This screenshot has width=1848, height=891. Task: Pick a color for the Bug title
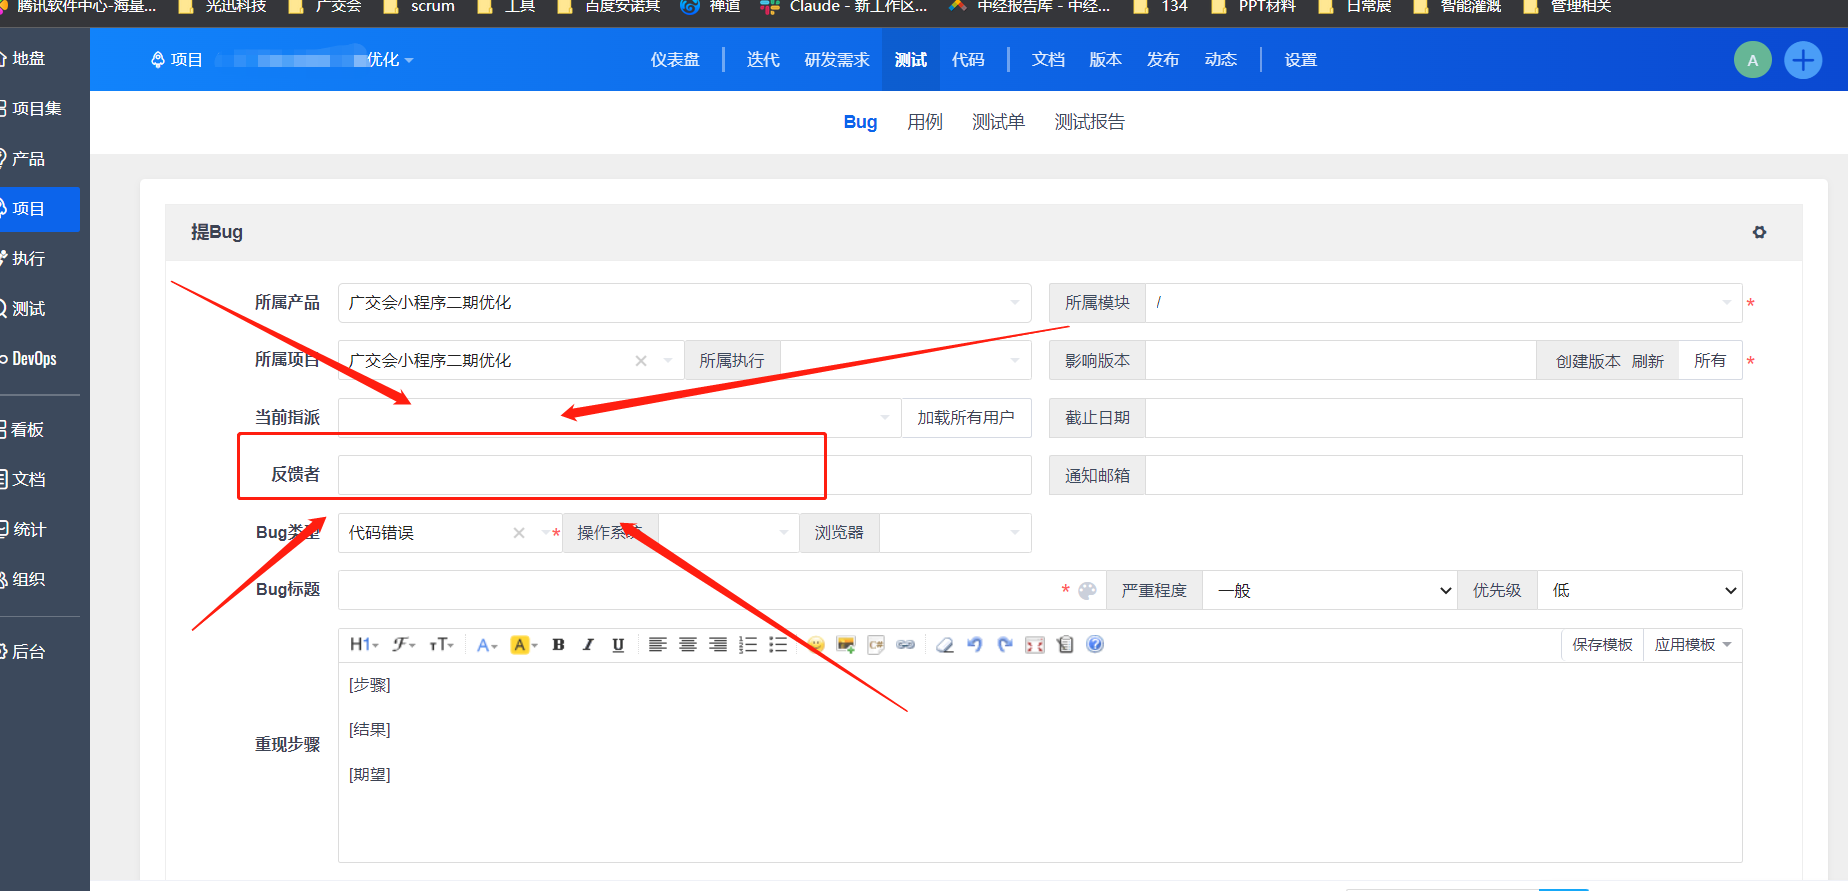[1087, 591]
